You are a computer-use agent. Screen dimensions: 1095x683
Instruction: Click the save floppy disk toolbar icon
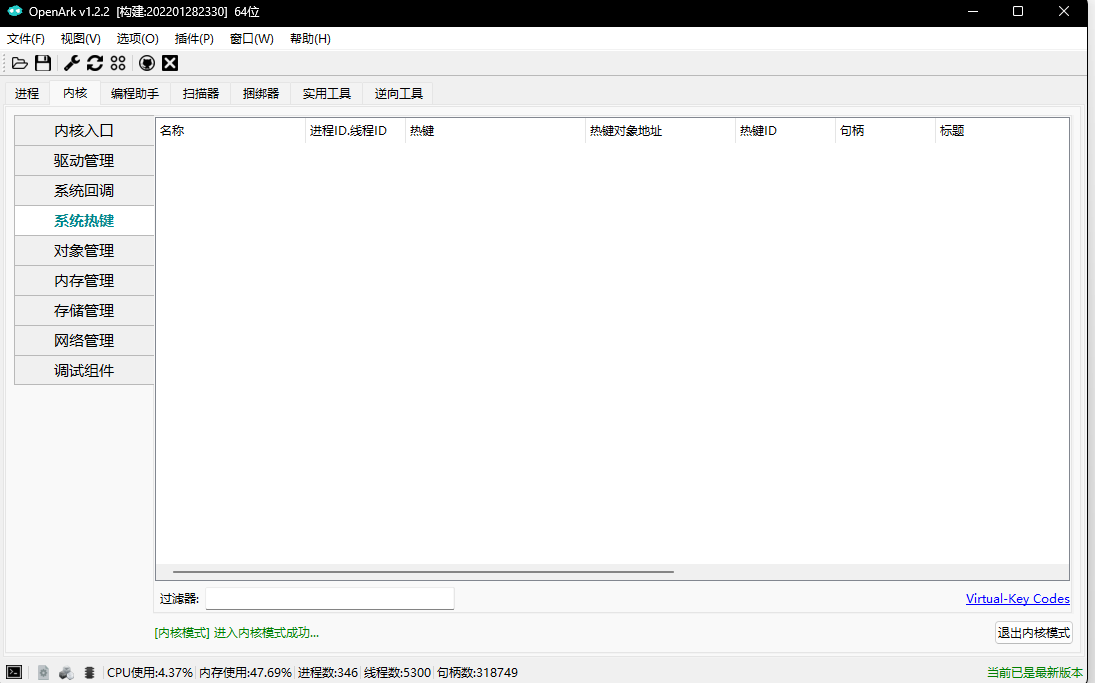tap(43, 64)
